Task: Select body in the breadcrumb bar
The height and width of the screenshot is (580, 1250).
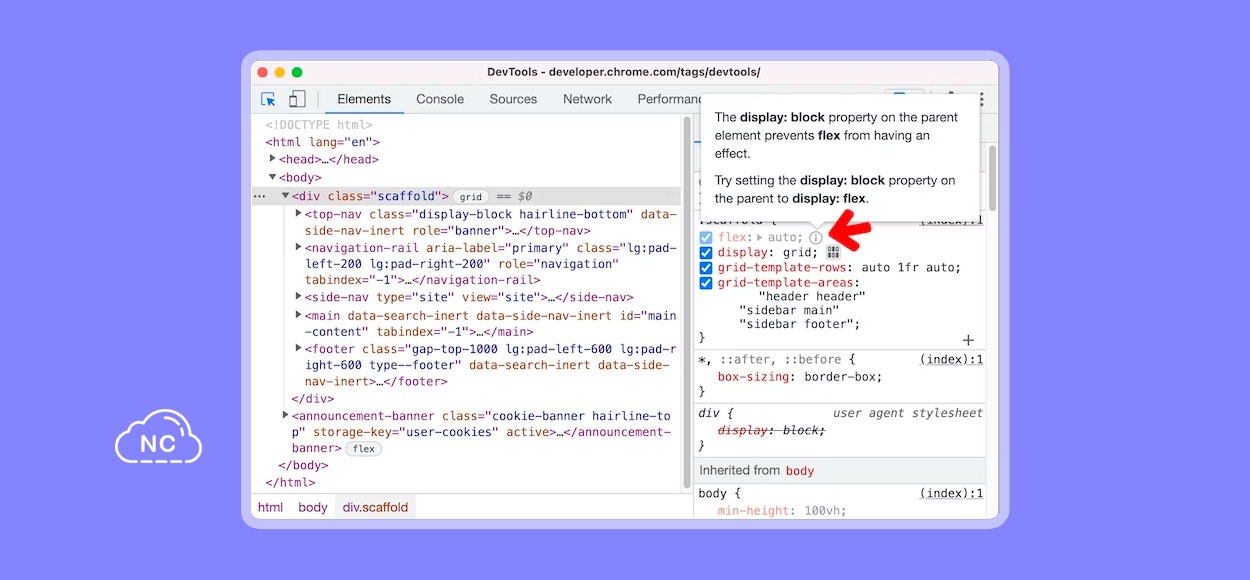Action: [313, 507]
